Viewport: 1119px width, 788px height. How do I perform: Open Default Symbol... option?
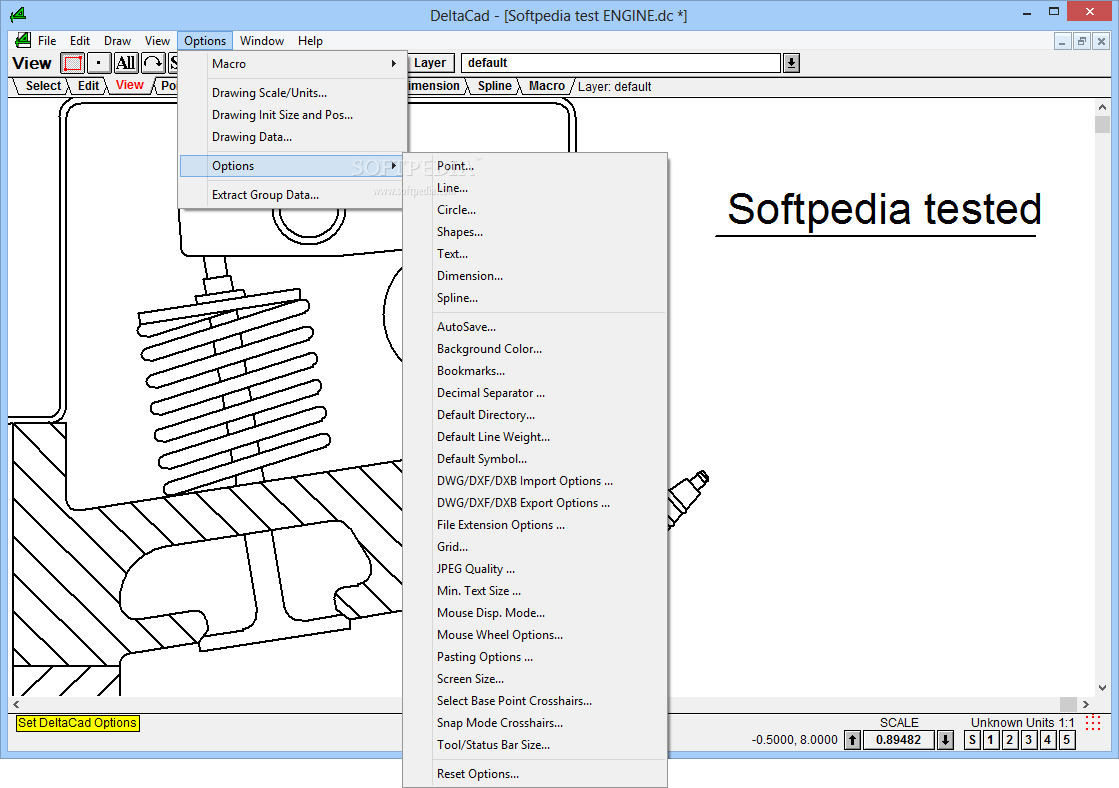click(535, 459)
